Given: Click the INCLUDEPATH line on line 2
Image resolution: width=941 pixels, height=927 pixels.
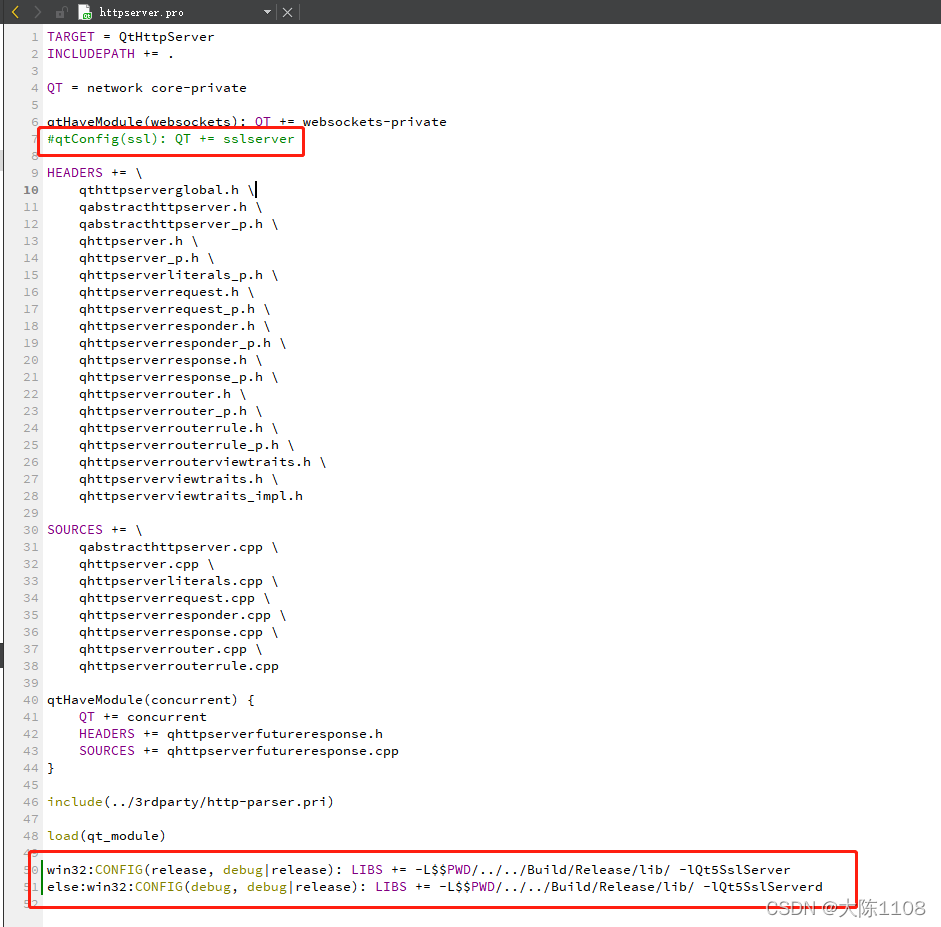Looking at the screenshot, I should 91,53.
